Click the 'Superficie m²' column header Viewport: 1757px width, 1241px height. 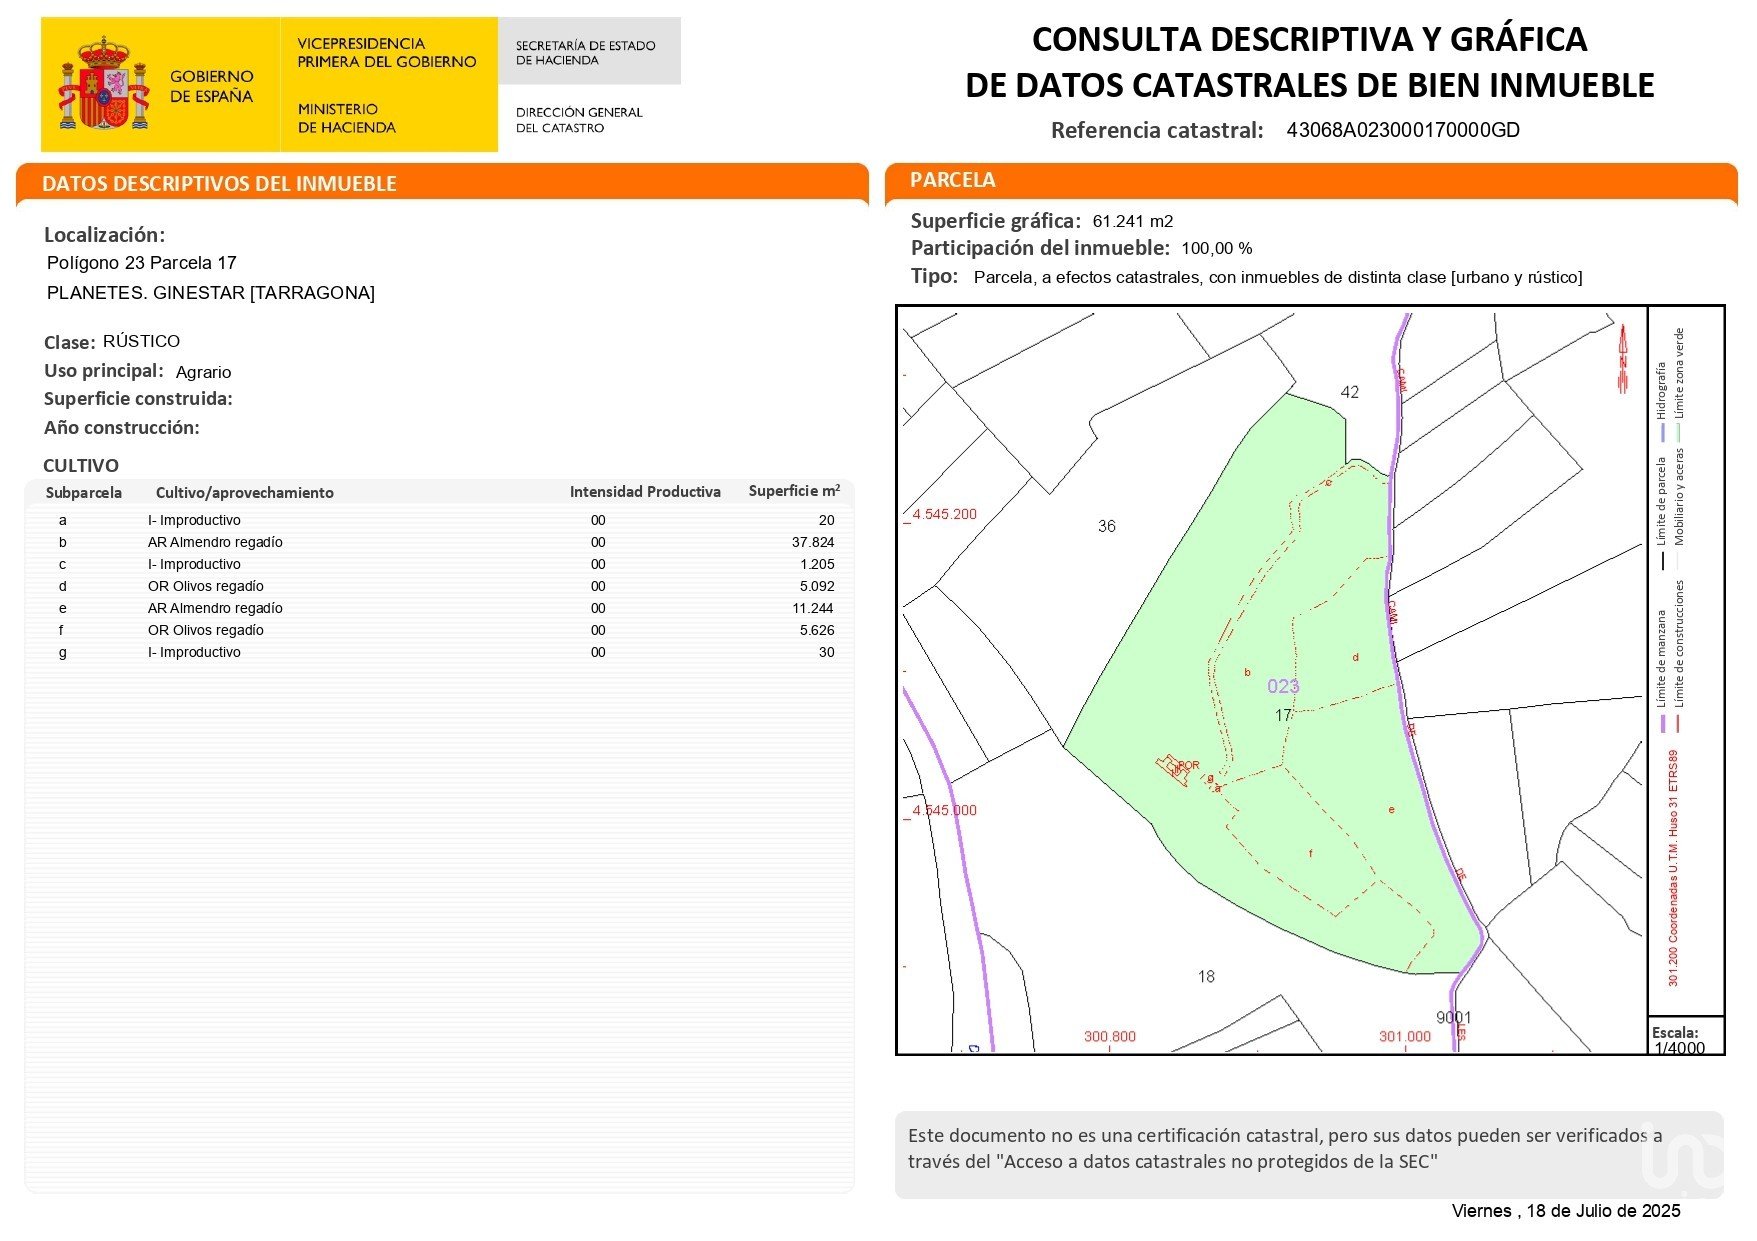(x=794, y=491)
